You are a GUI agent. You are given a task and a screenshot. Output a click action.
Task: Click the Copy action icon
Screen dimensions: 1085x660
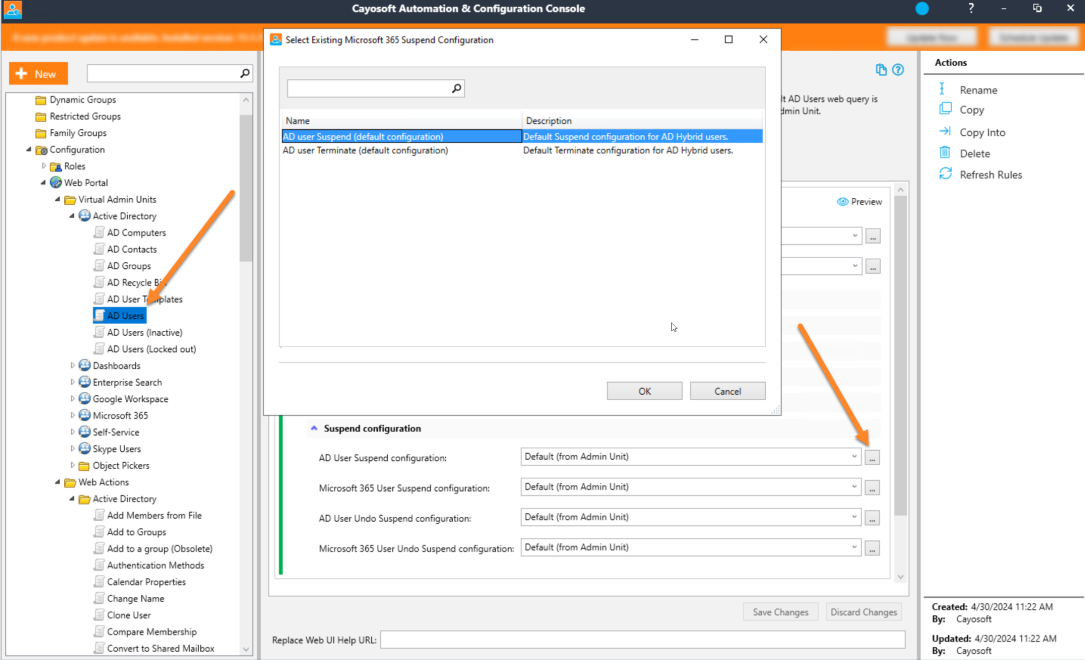pyautogui.click(x=945, y=109)
